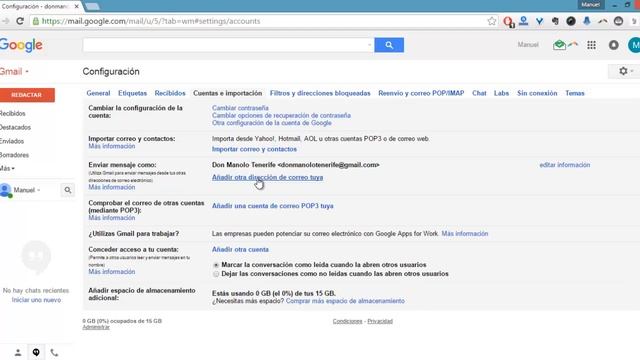The height and width of the screenshot is (360, 640).
Task: Click the blue bell extension icon
Action: [x=587, y=21]
